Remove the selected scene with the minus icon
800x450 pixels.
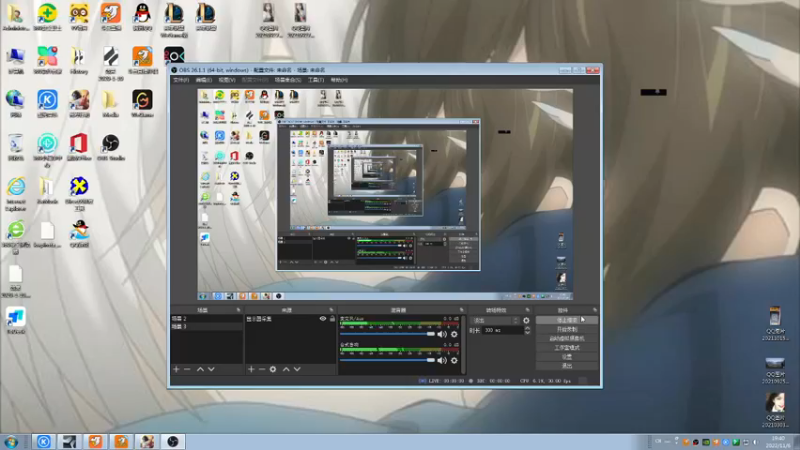(x=187, y=369)
